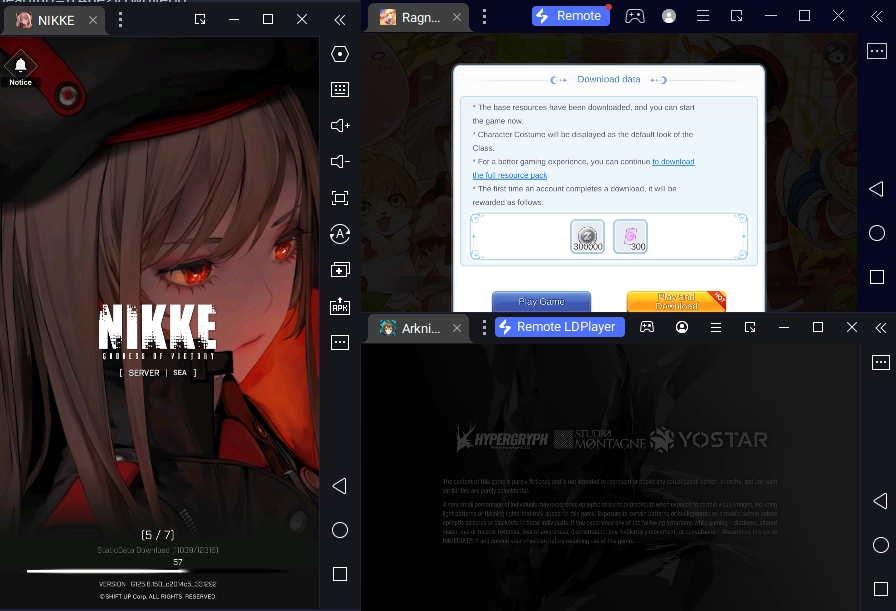Collapse Arknights sidebar double chevron

pos(881,328)
